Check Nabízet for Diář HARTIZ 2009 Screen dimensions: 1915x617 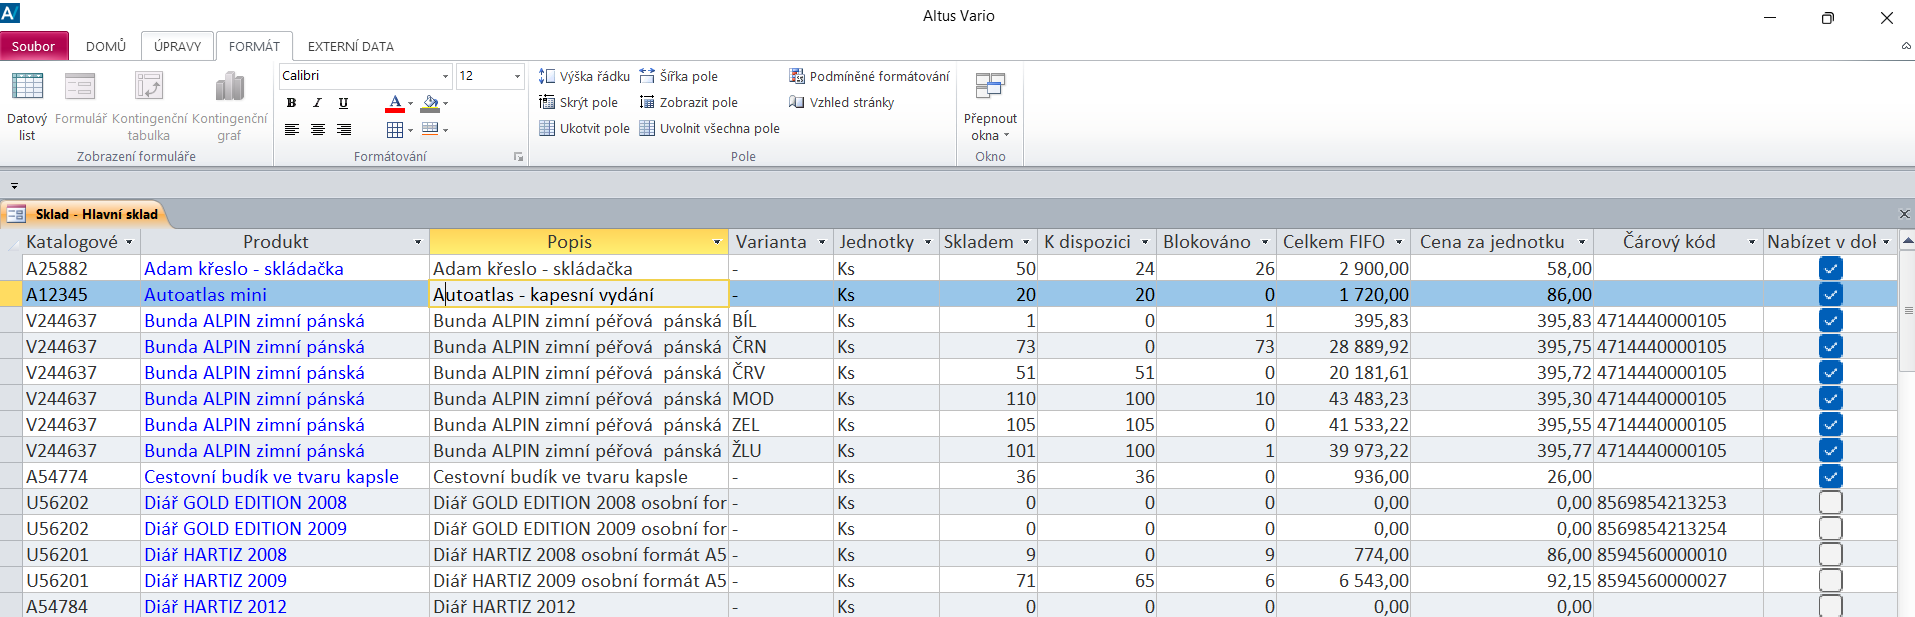(1830, 580)
